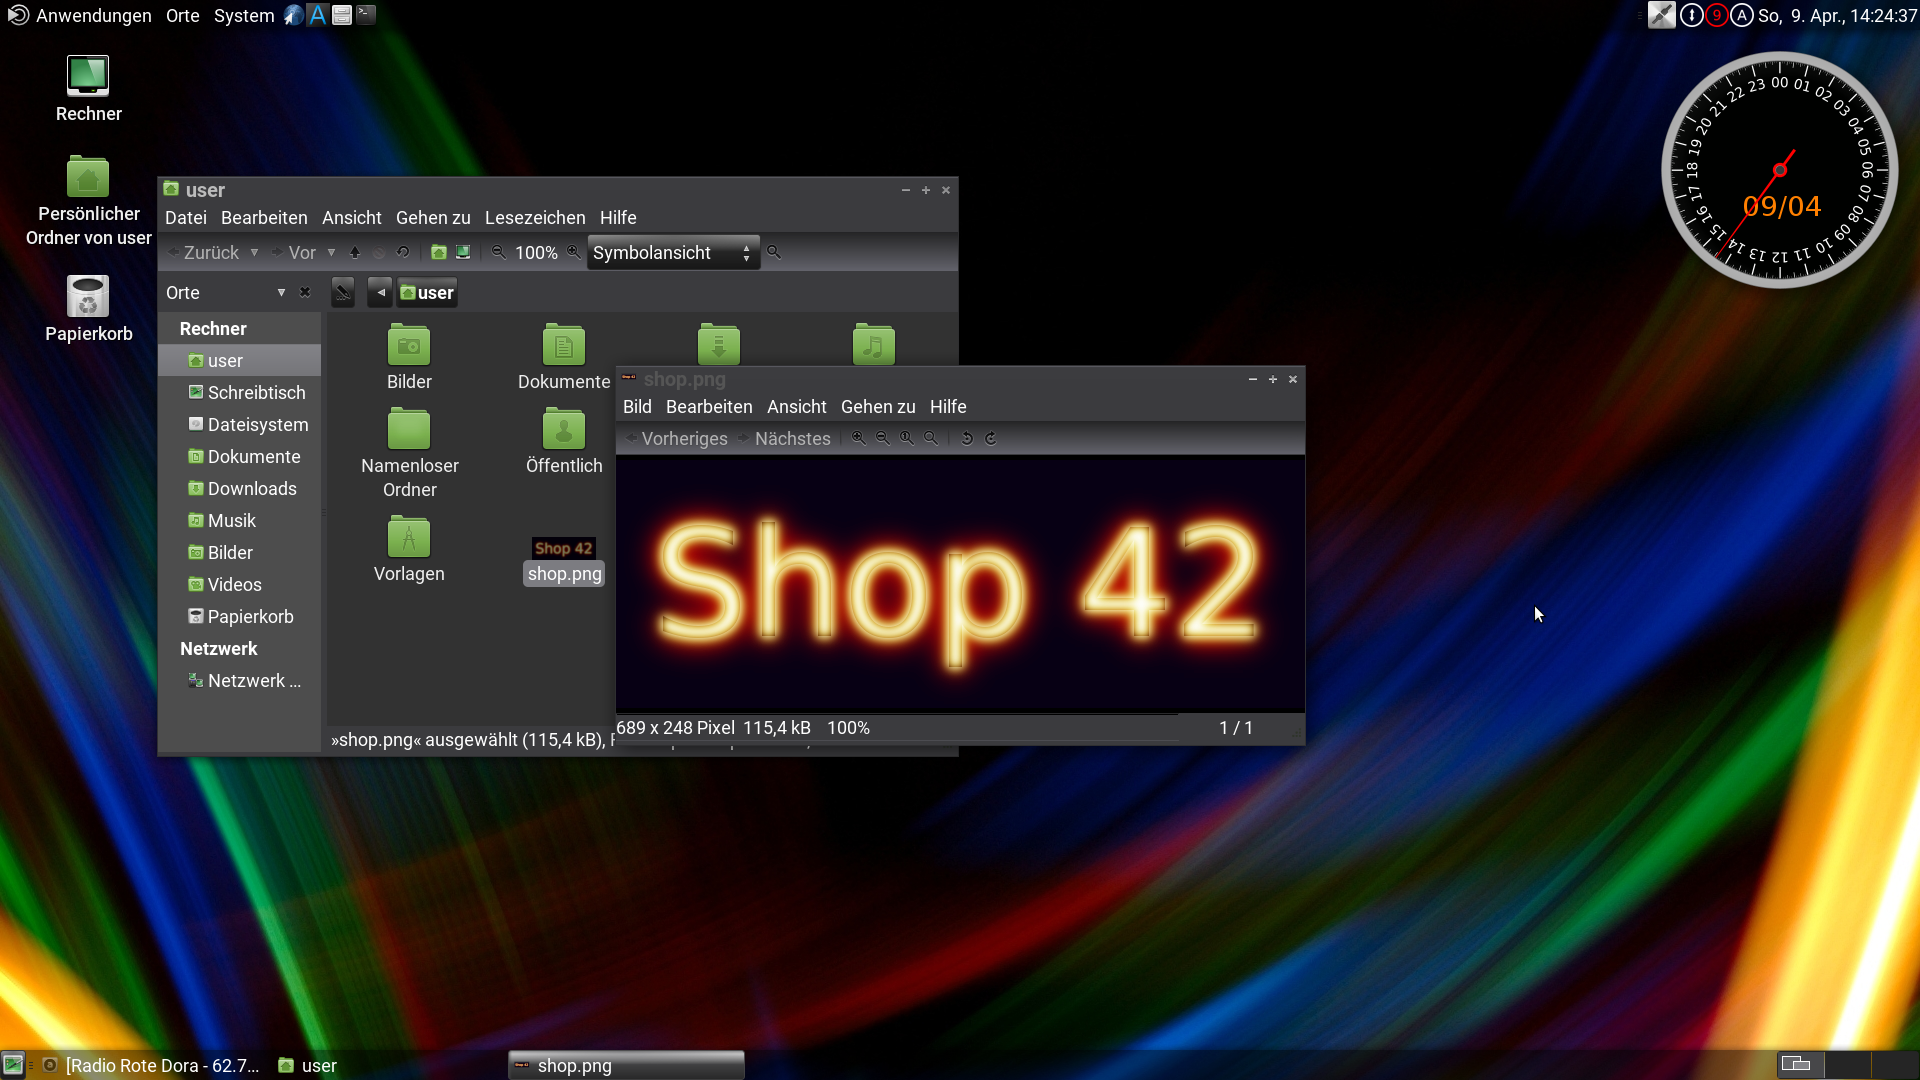
Task: Close the Orte side pane
Action: click(x=305, y=293)
